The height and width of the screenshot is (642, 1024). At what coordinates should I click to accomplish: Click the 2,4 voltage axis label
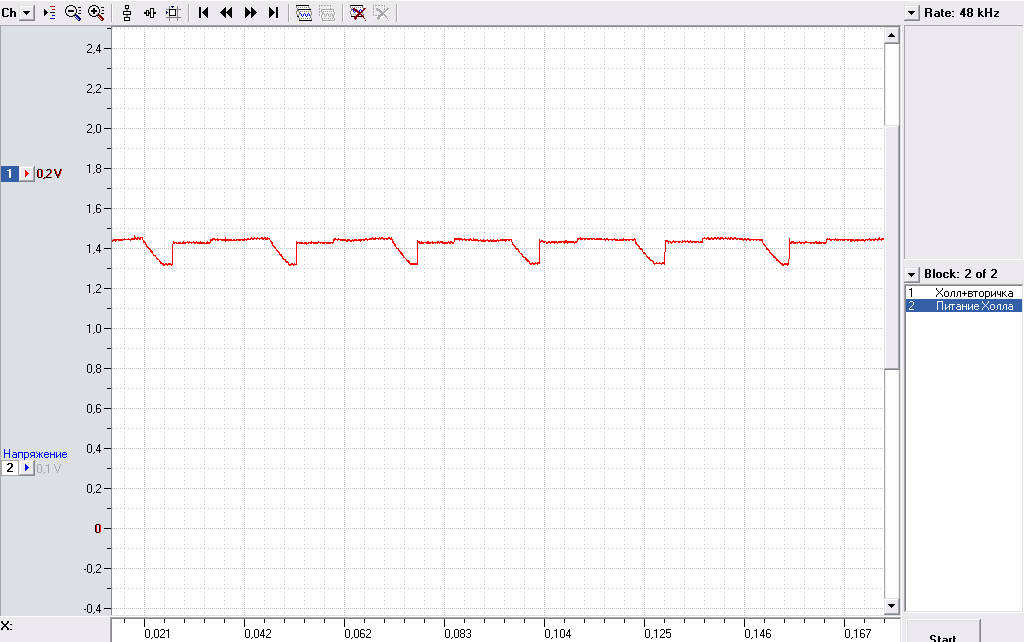pos(94,48)
